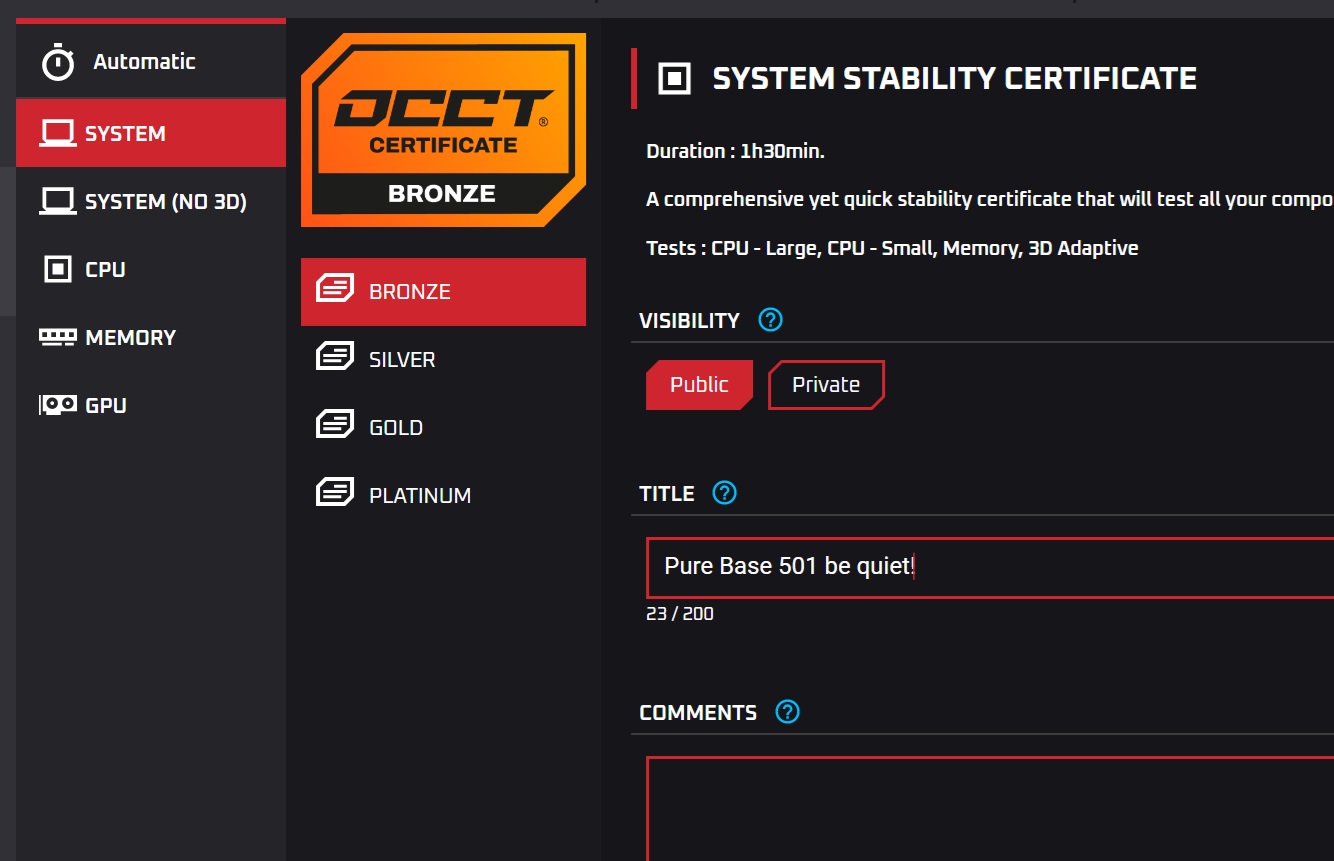
Task: Click inside the Comments text area
Action: point(990,810)
